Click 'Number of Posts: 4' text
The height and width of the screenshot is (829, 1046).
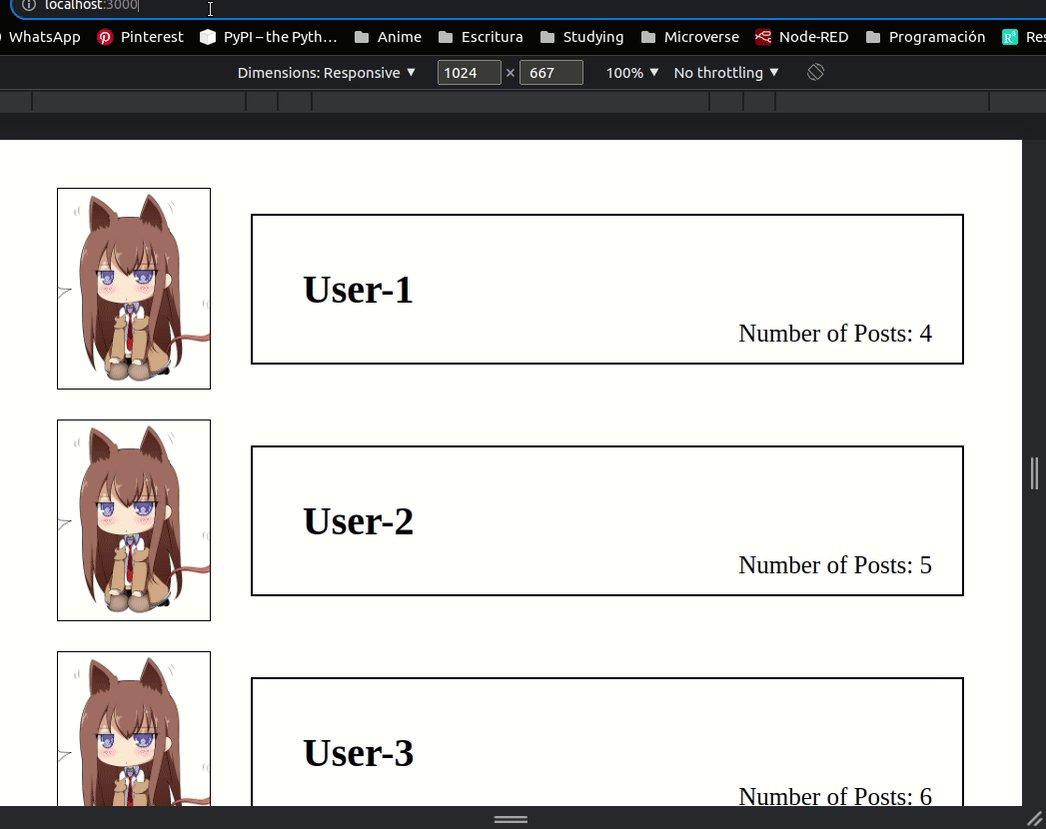(x=835, y=333)
